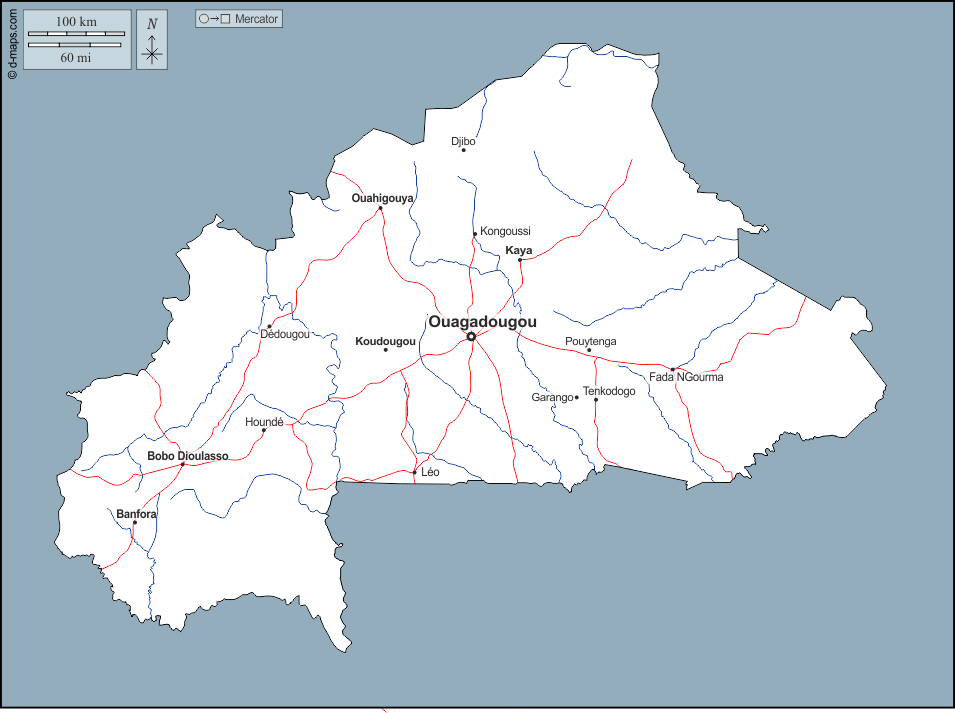Click the Kongoussi town marker
Viewport: 955px width, 713px height.
pos(475,233)
